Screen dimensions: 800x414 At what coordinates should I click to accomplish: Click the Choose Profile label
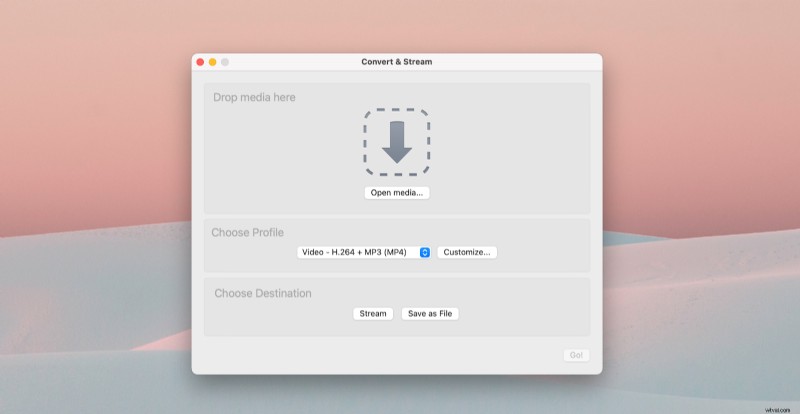[x=247, y=233]
